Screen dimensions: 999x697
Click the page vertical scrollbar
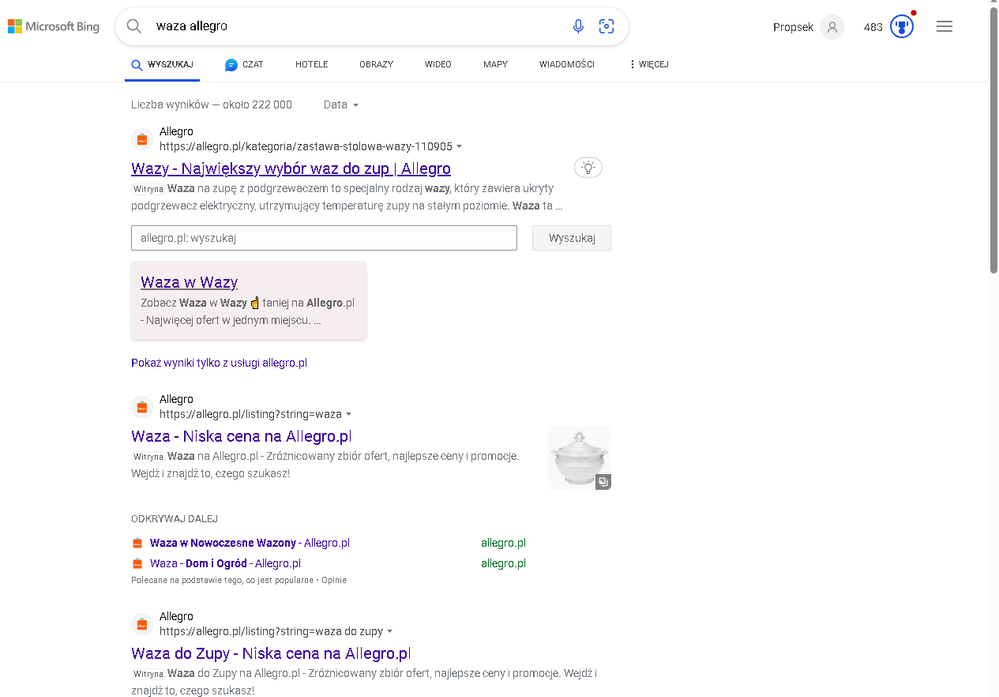coord(993,140)
